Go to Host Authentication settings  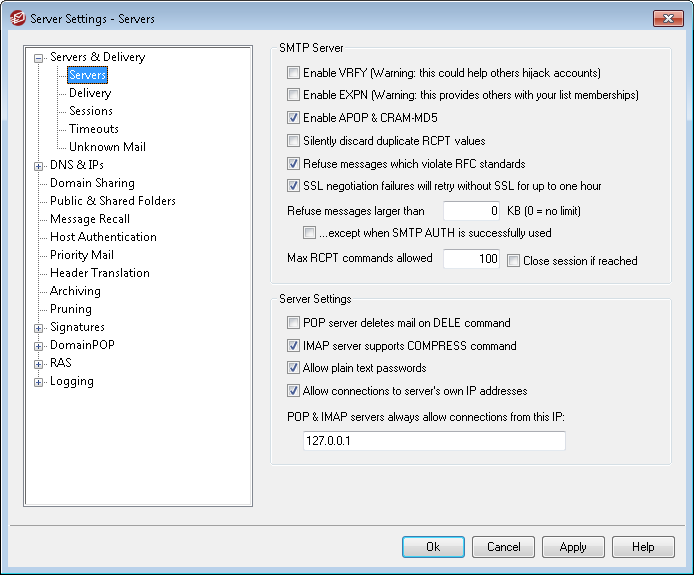[103, 237]
